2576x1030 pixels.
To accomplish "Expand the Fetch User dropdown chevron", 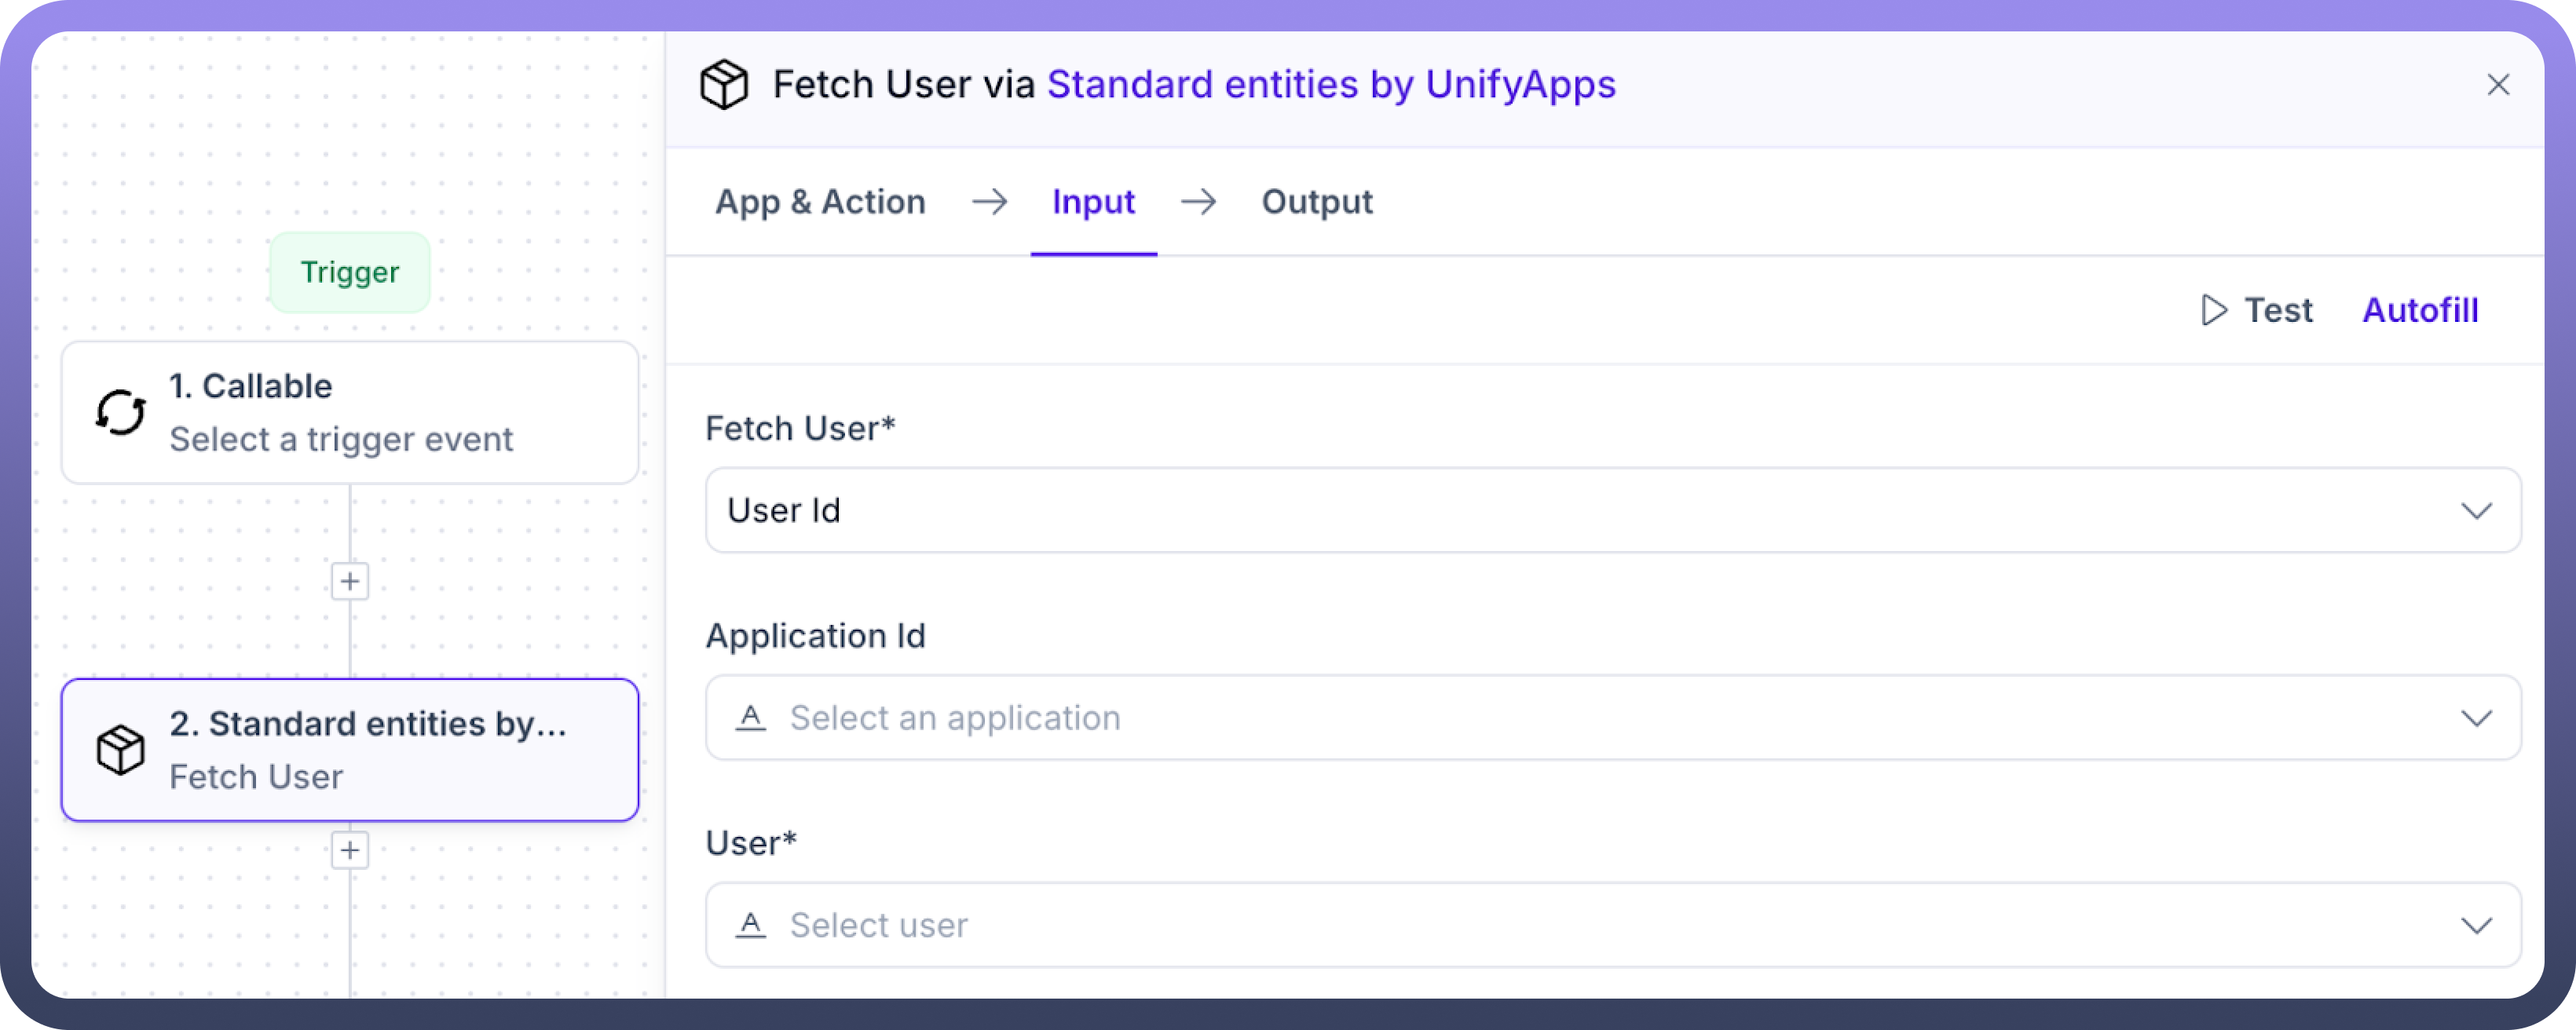I will 2476,511.
